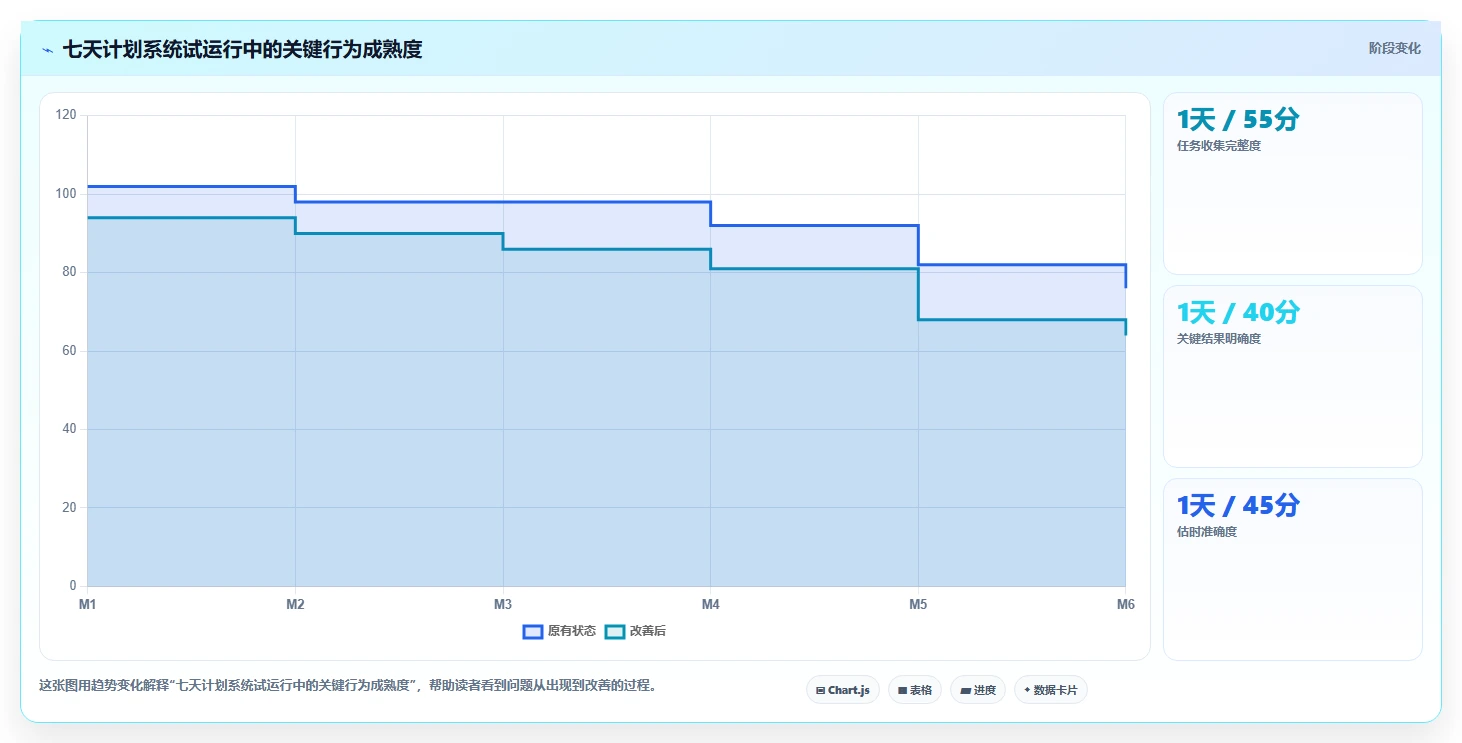The image size is (1462, 743).
Task: Click the M3 x-axis label
Action: point(503,604)
